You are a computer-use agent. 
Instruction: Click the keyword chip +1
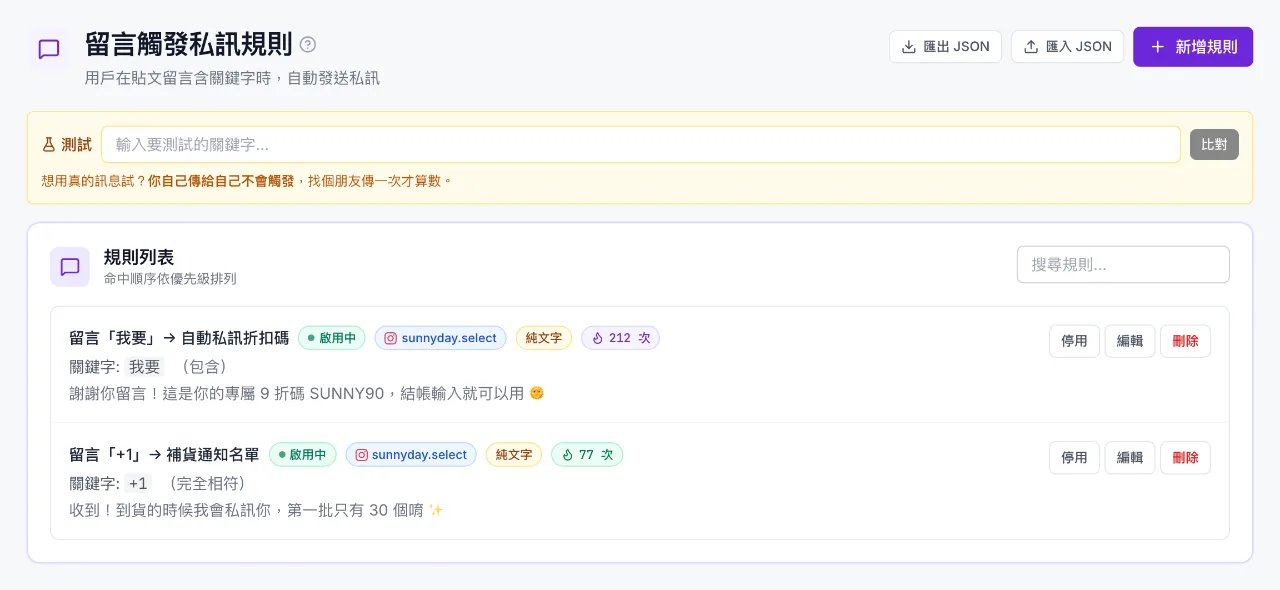pyautogui.click(x=138, y=484)
